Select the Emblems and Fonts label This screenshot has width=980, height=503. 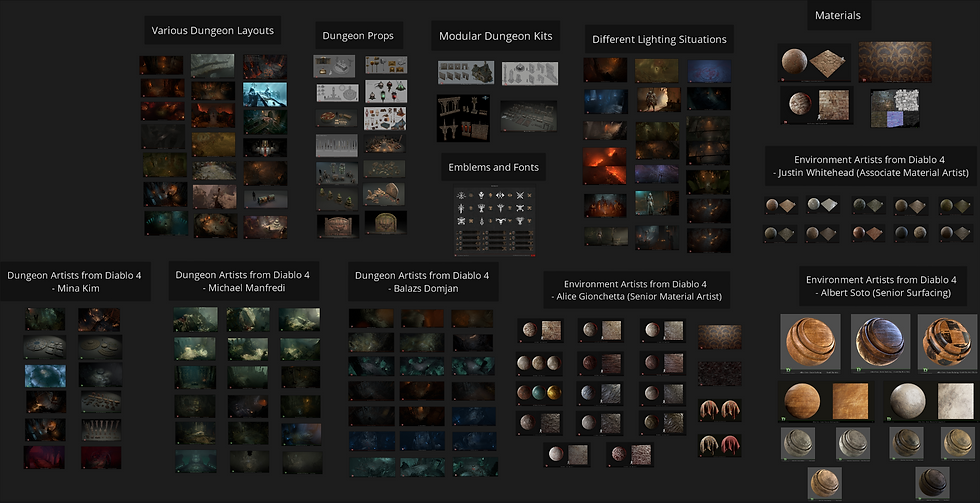(493, 167)
